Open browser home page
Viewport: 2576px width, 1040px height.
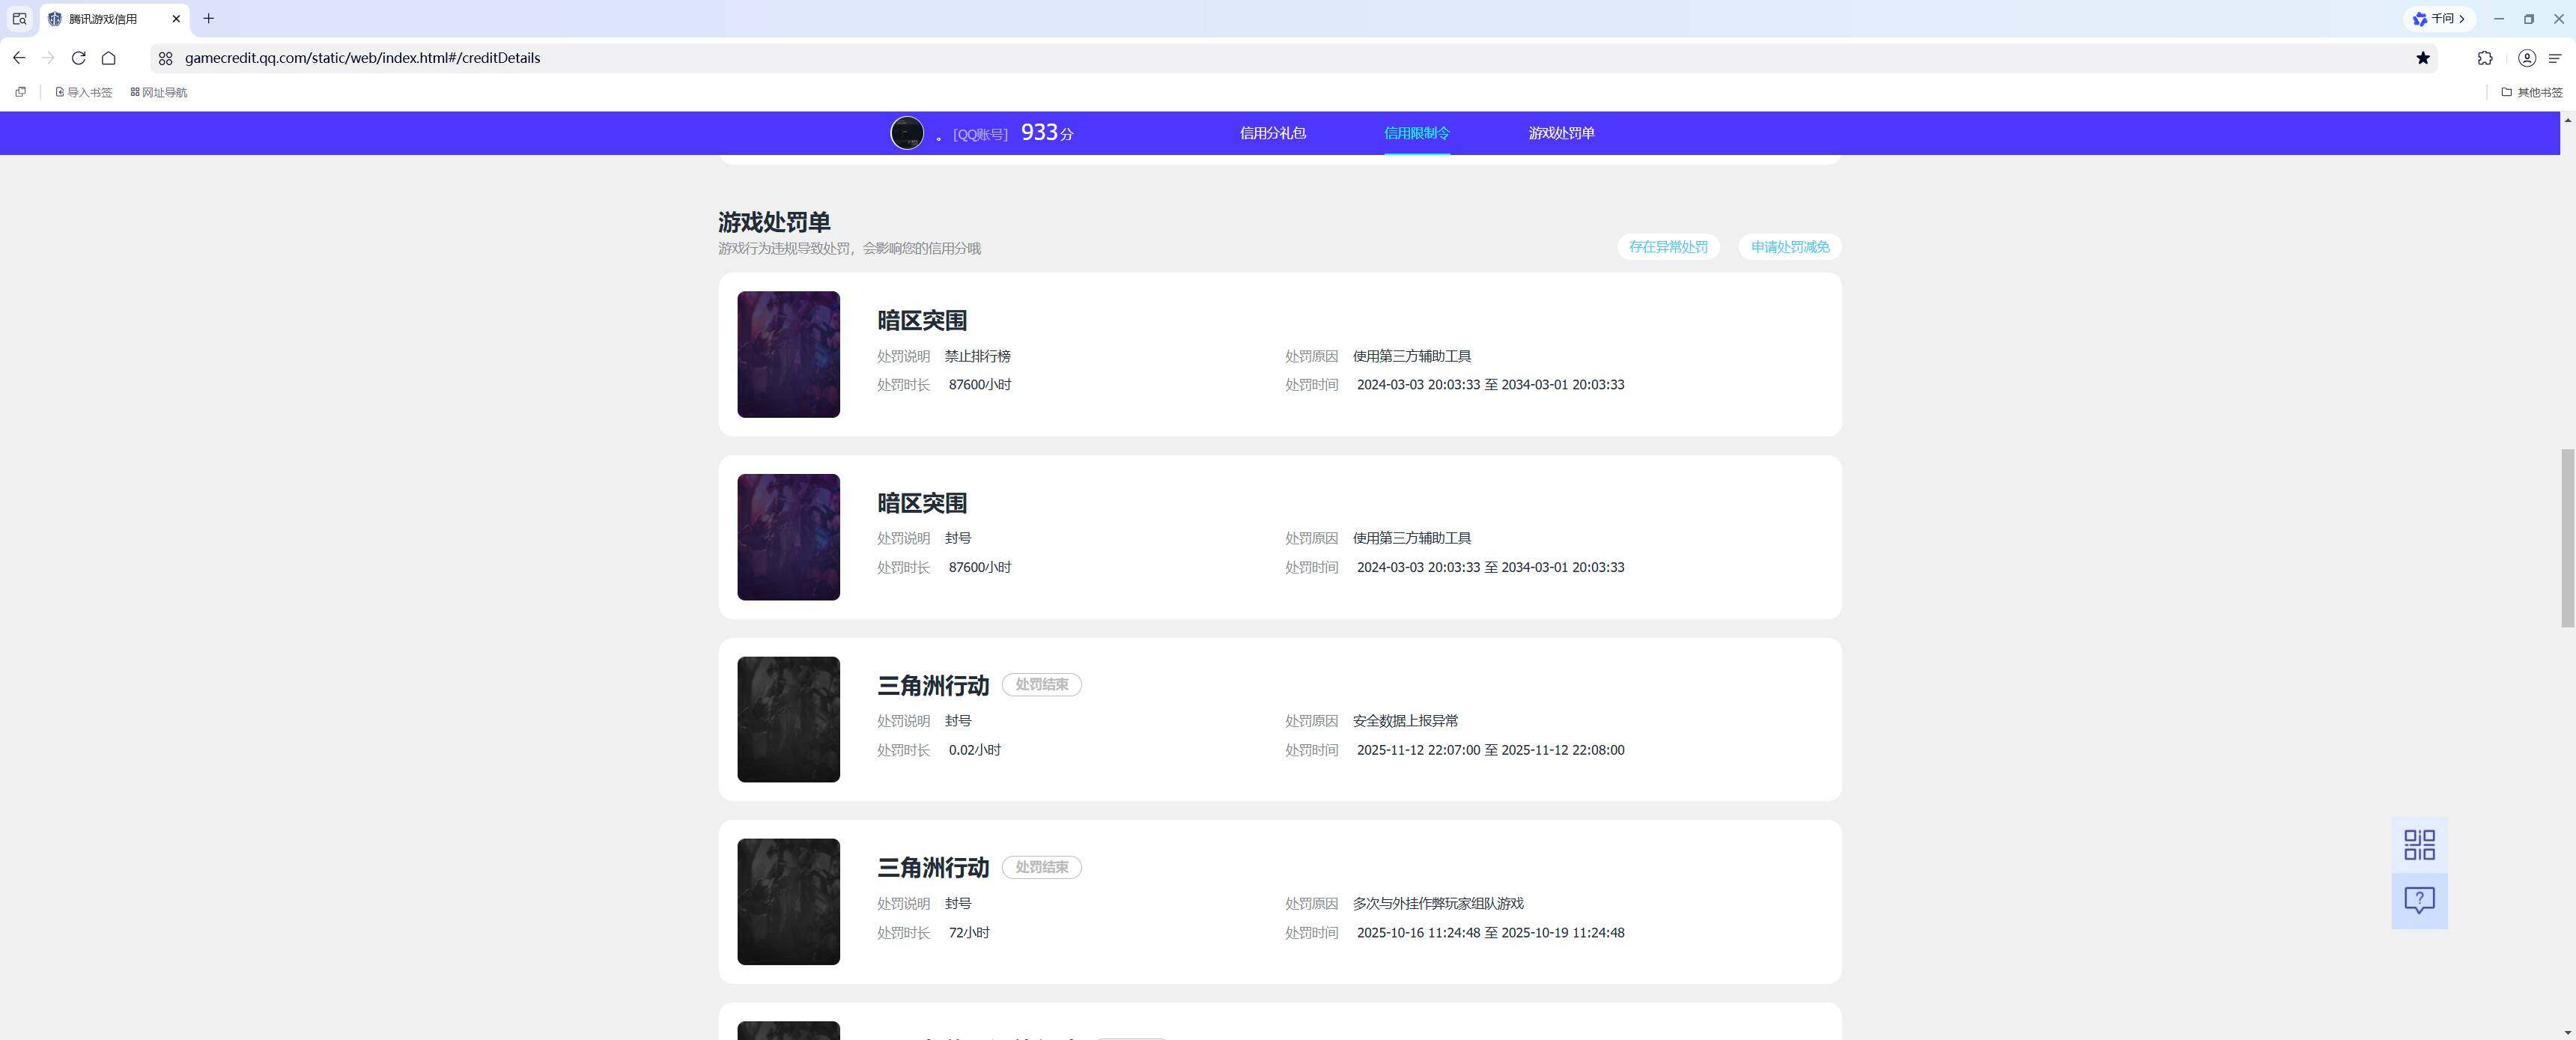pyautogui.click(x=108, y=58)
